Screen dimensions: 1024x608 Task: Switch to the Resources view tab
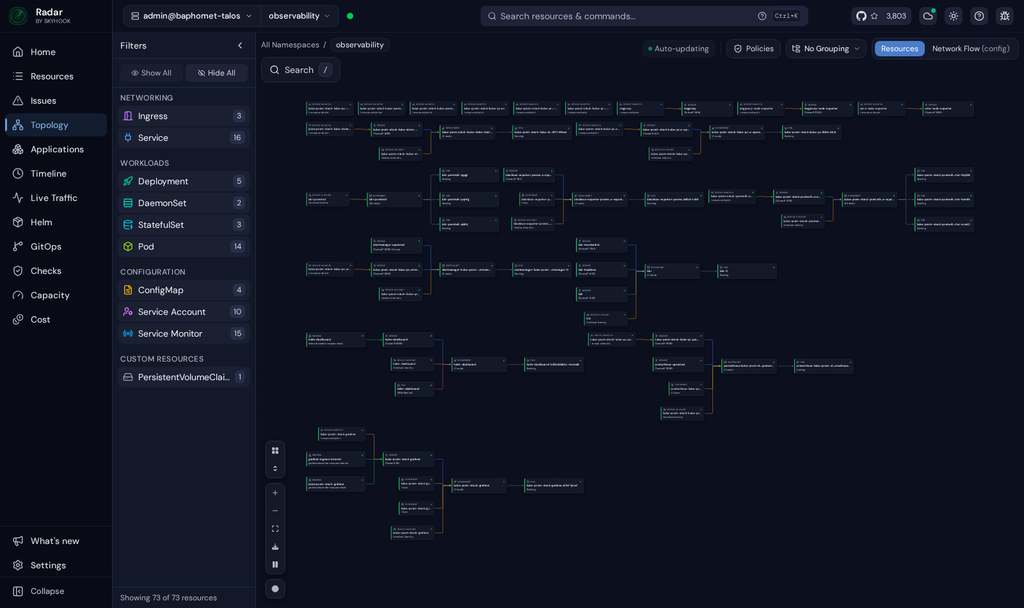[x=899, y=48]
